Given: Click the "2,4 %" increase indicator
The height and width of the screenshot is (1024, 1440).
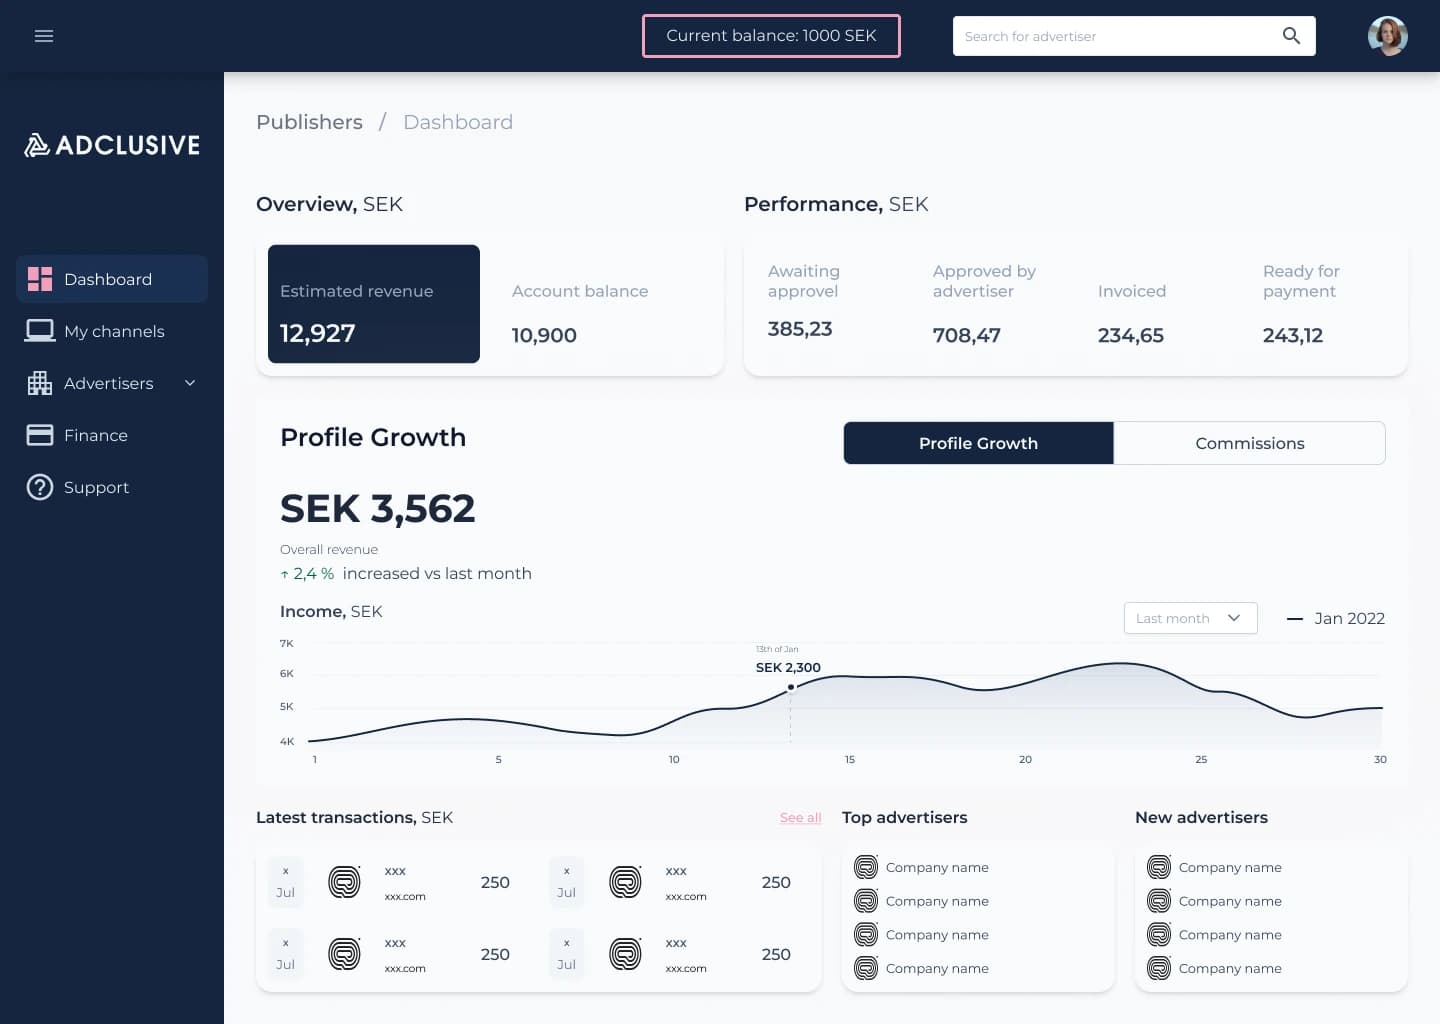Looking at the screenshot, I should tap(308, 574).
